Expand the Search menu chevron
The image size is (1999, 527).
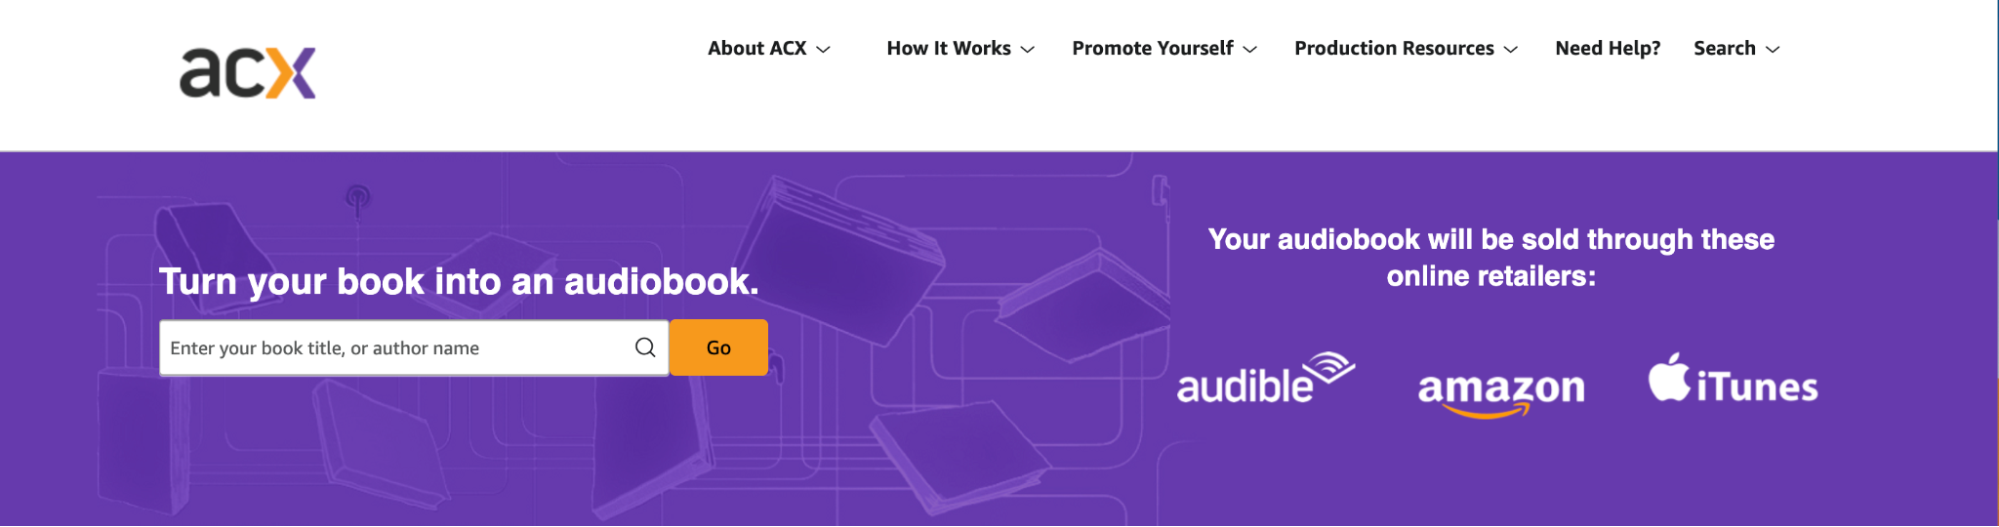[1772, 49]
